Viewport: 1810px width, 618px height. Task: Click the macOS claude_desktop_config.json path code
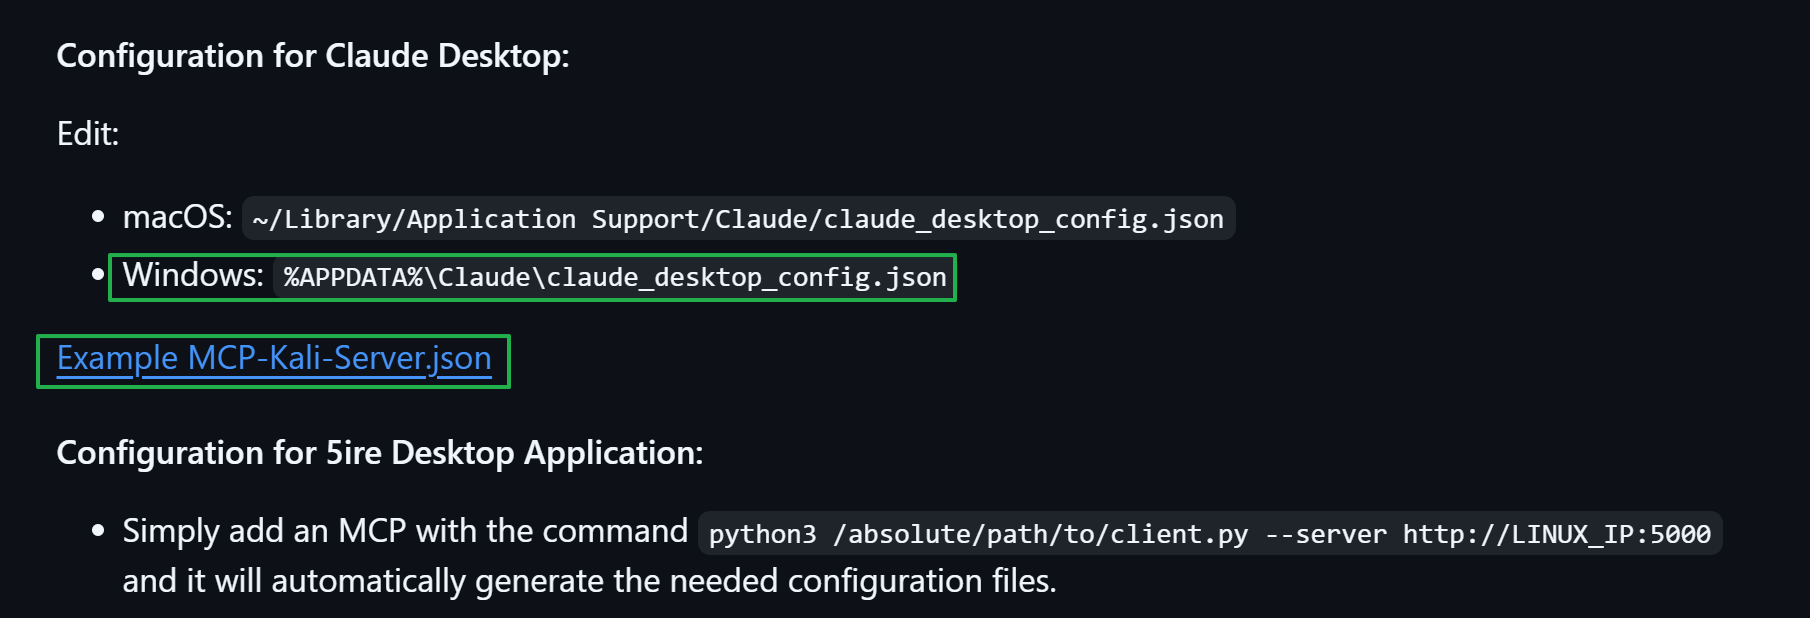point(738,219)
